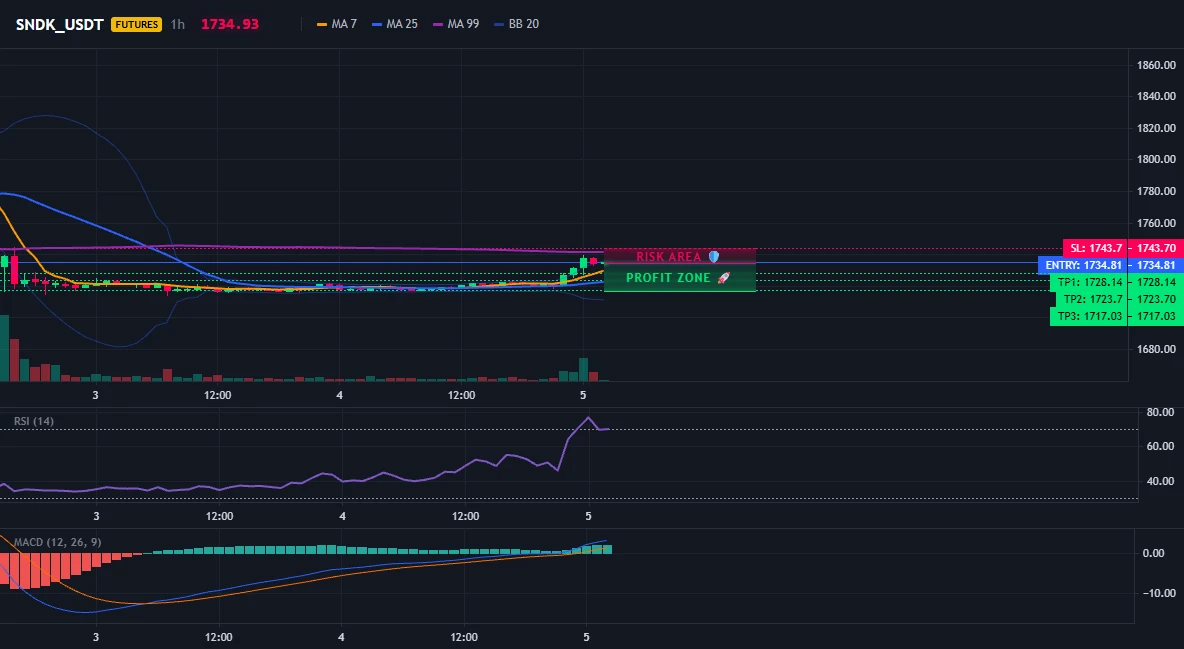Click the tallest volume bar near day 5

pos(583,369)
